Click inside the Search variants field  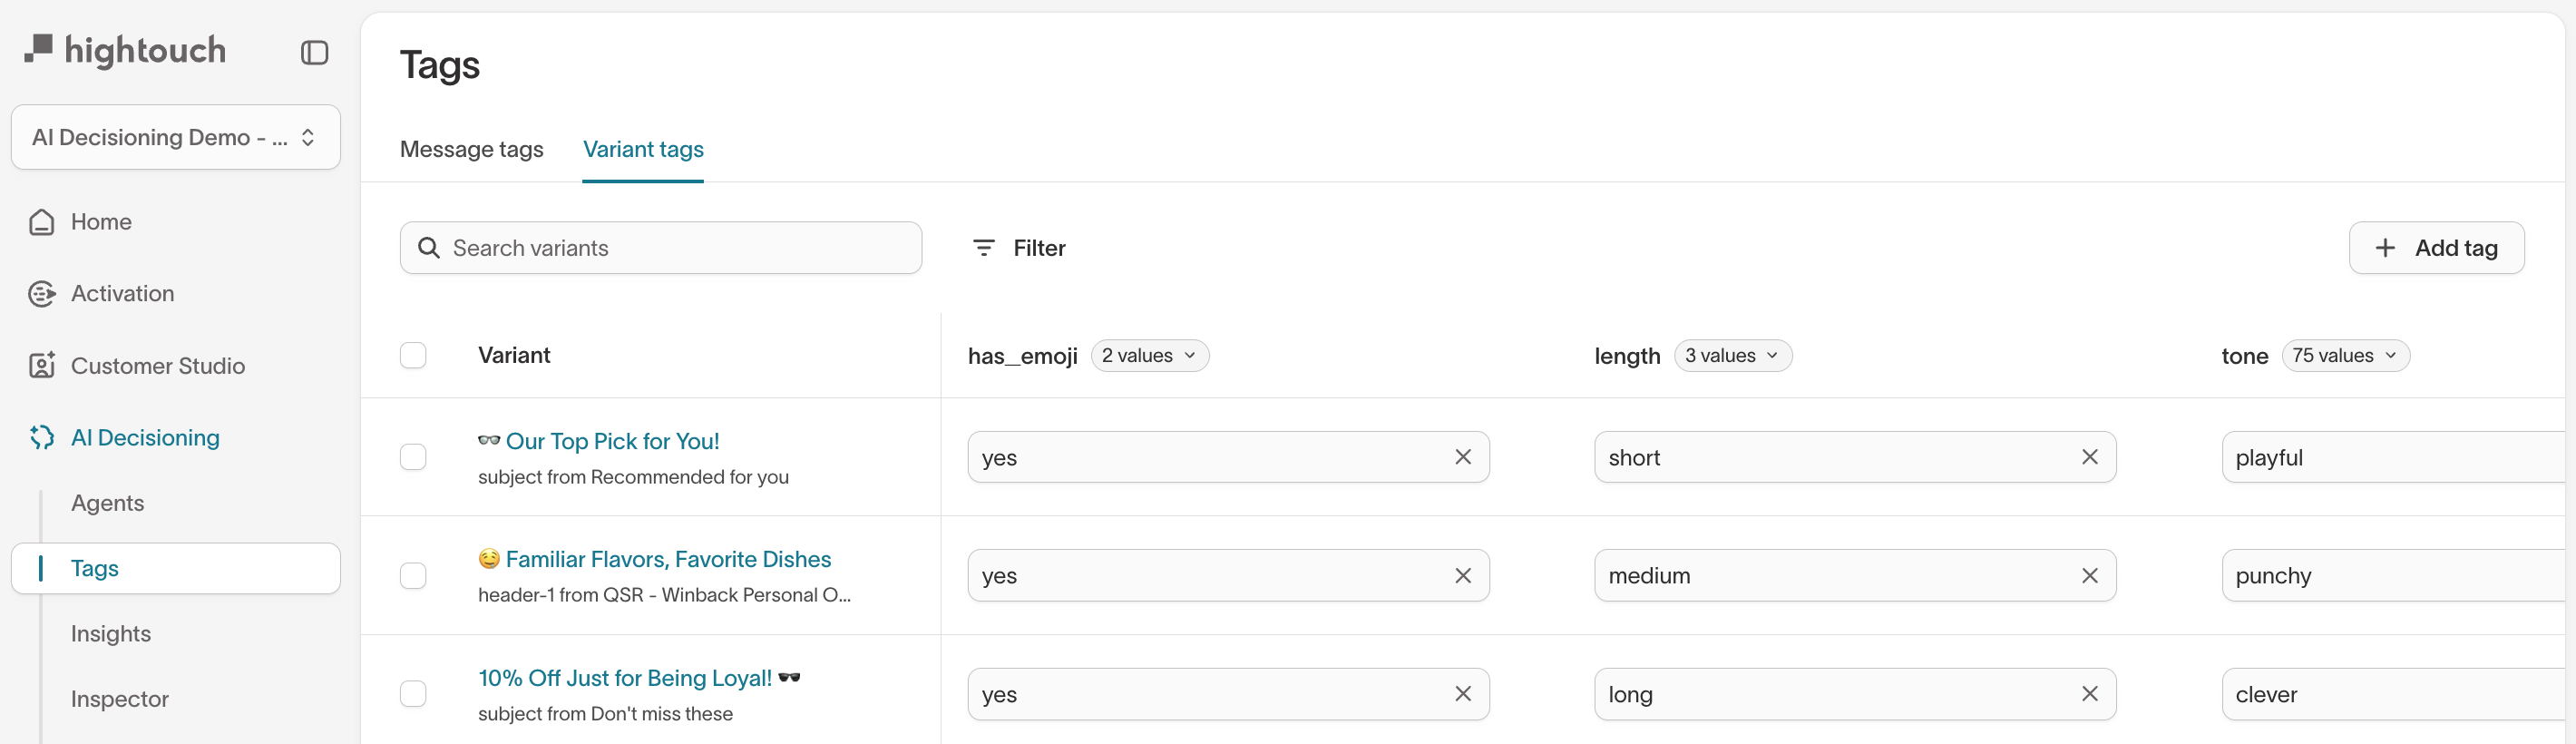(660, 247)
